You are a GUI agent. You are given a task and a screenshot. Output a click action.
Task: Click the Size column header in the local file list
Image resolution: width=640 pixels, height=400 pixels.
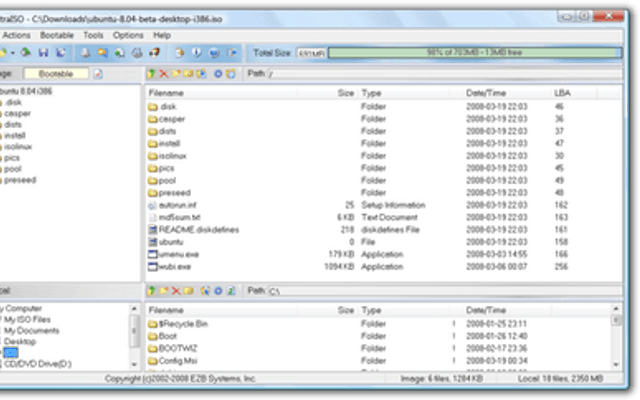point(327,310)
